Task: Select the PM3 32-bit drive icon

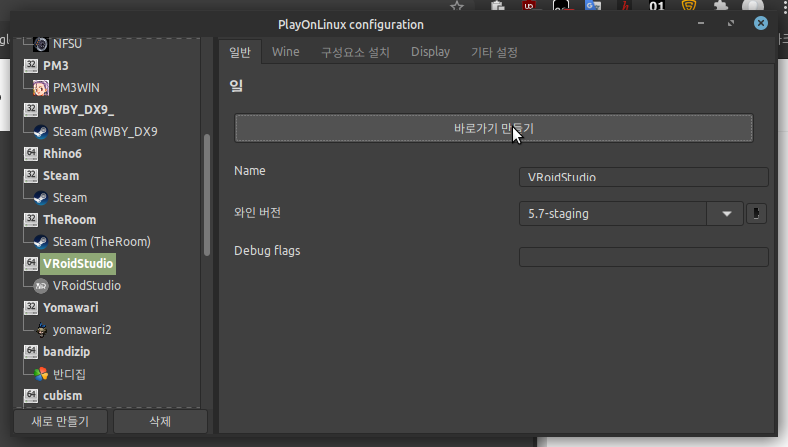Action: 31,65
